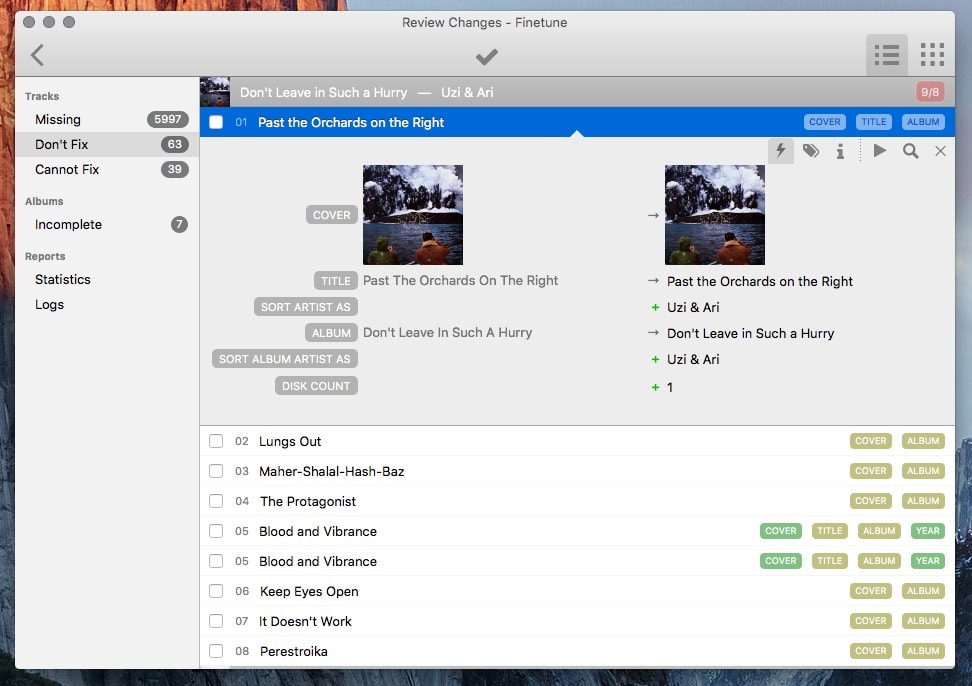Play the selected track

tap(879, 150)
